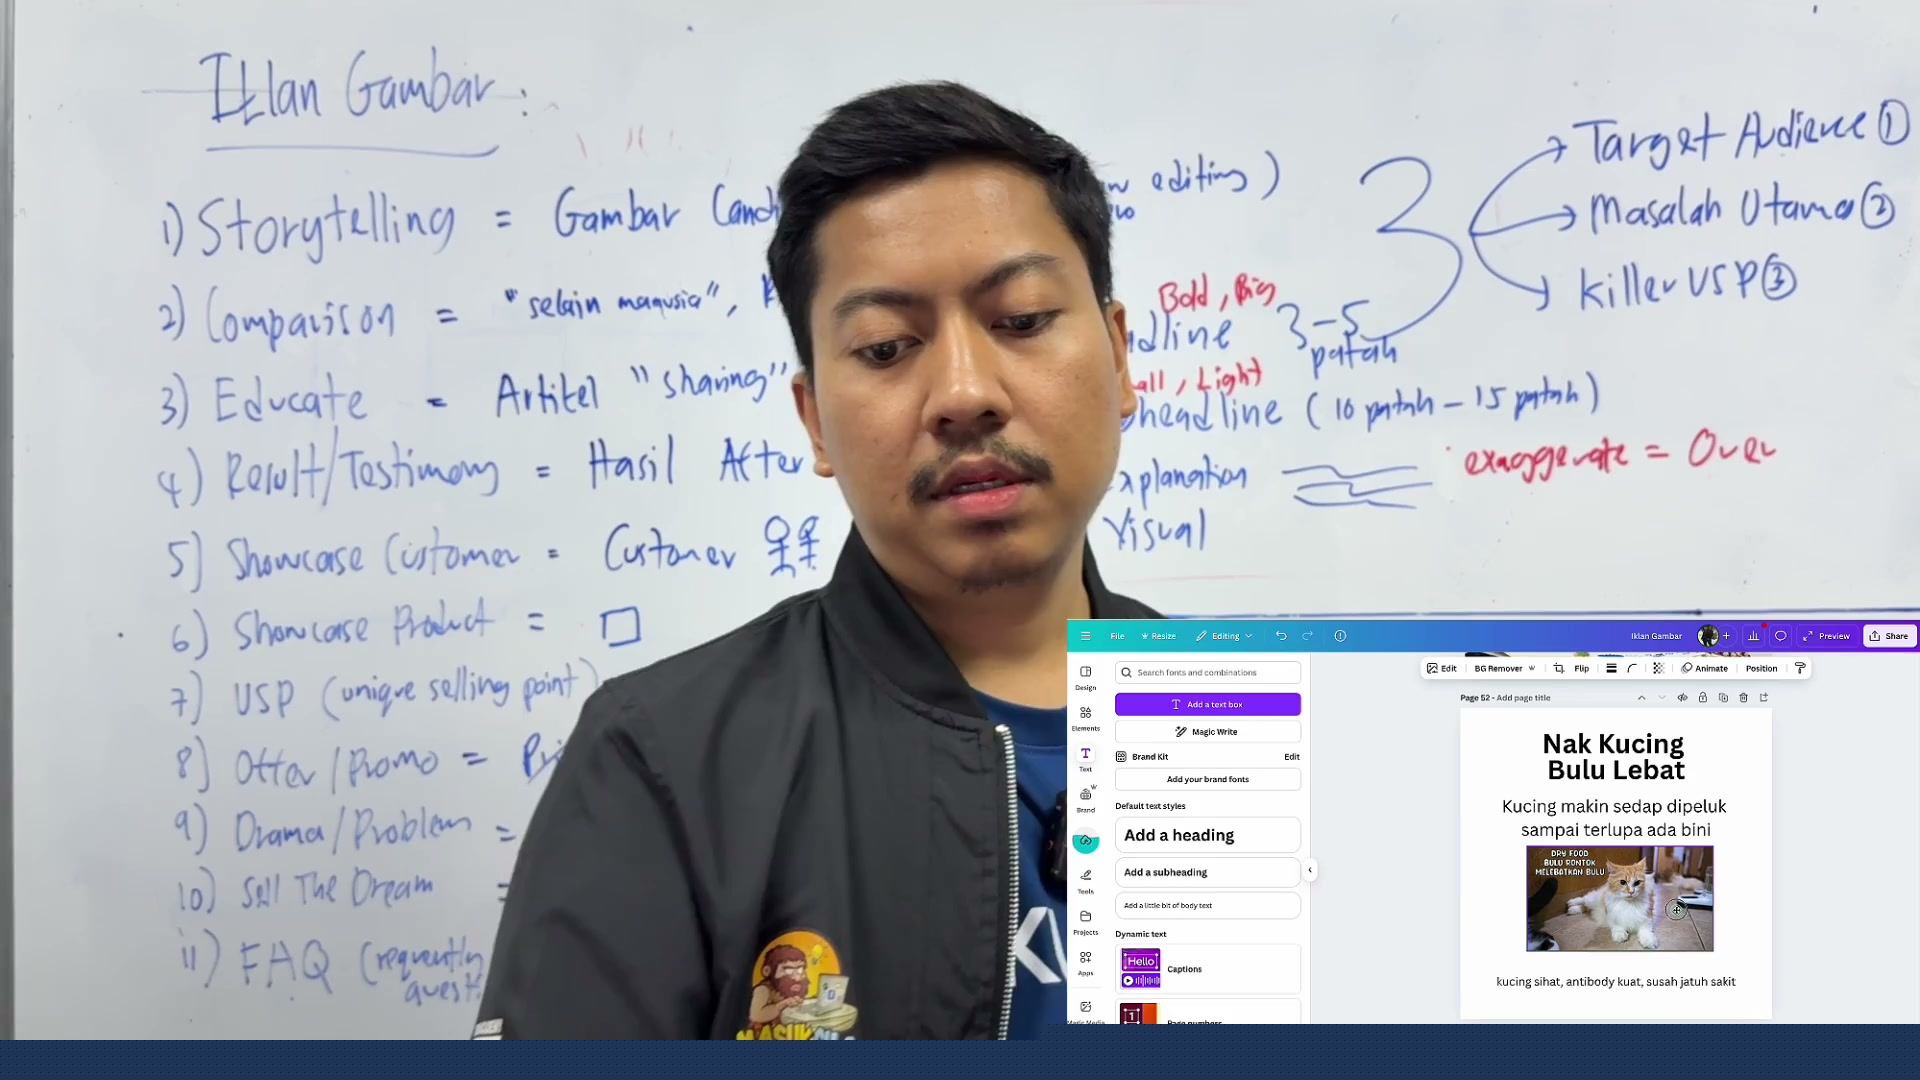Insert the Add a subheading text style
The width and height of the screenshot is (1920, 1080).
click(x=1208, y=873)
